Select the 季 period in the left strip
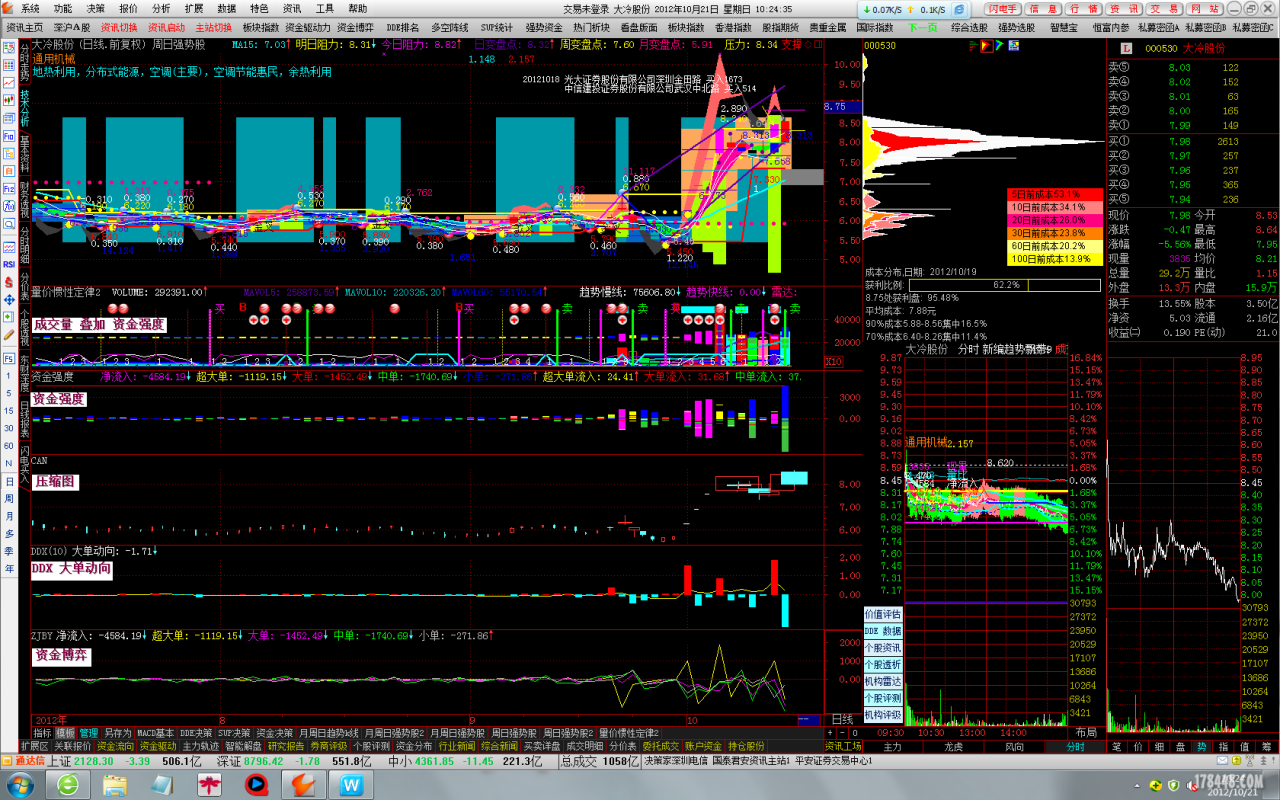The image size is (1280, 800). [10, 551]
